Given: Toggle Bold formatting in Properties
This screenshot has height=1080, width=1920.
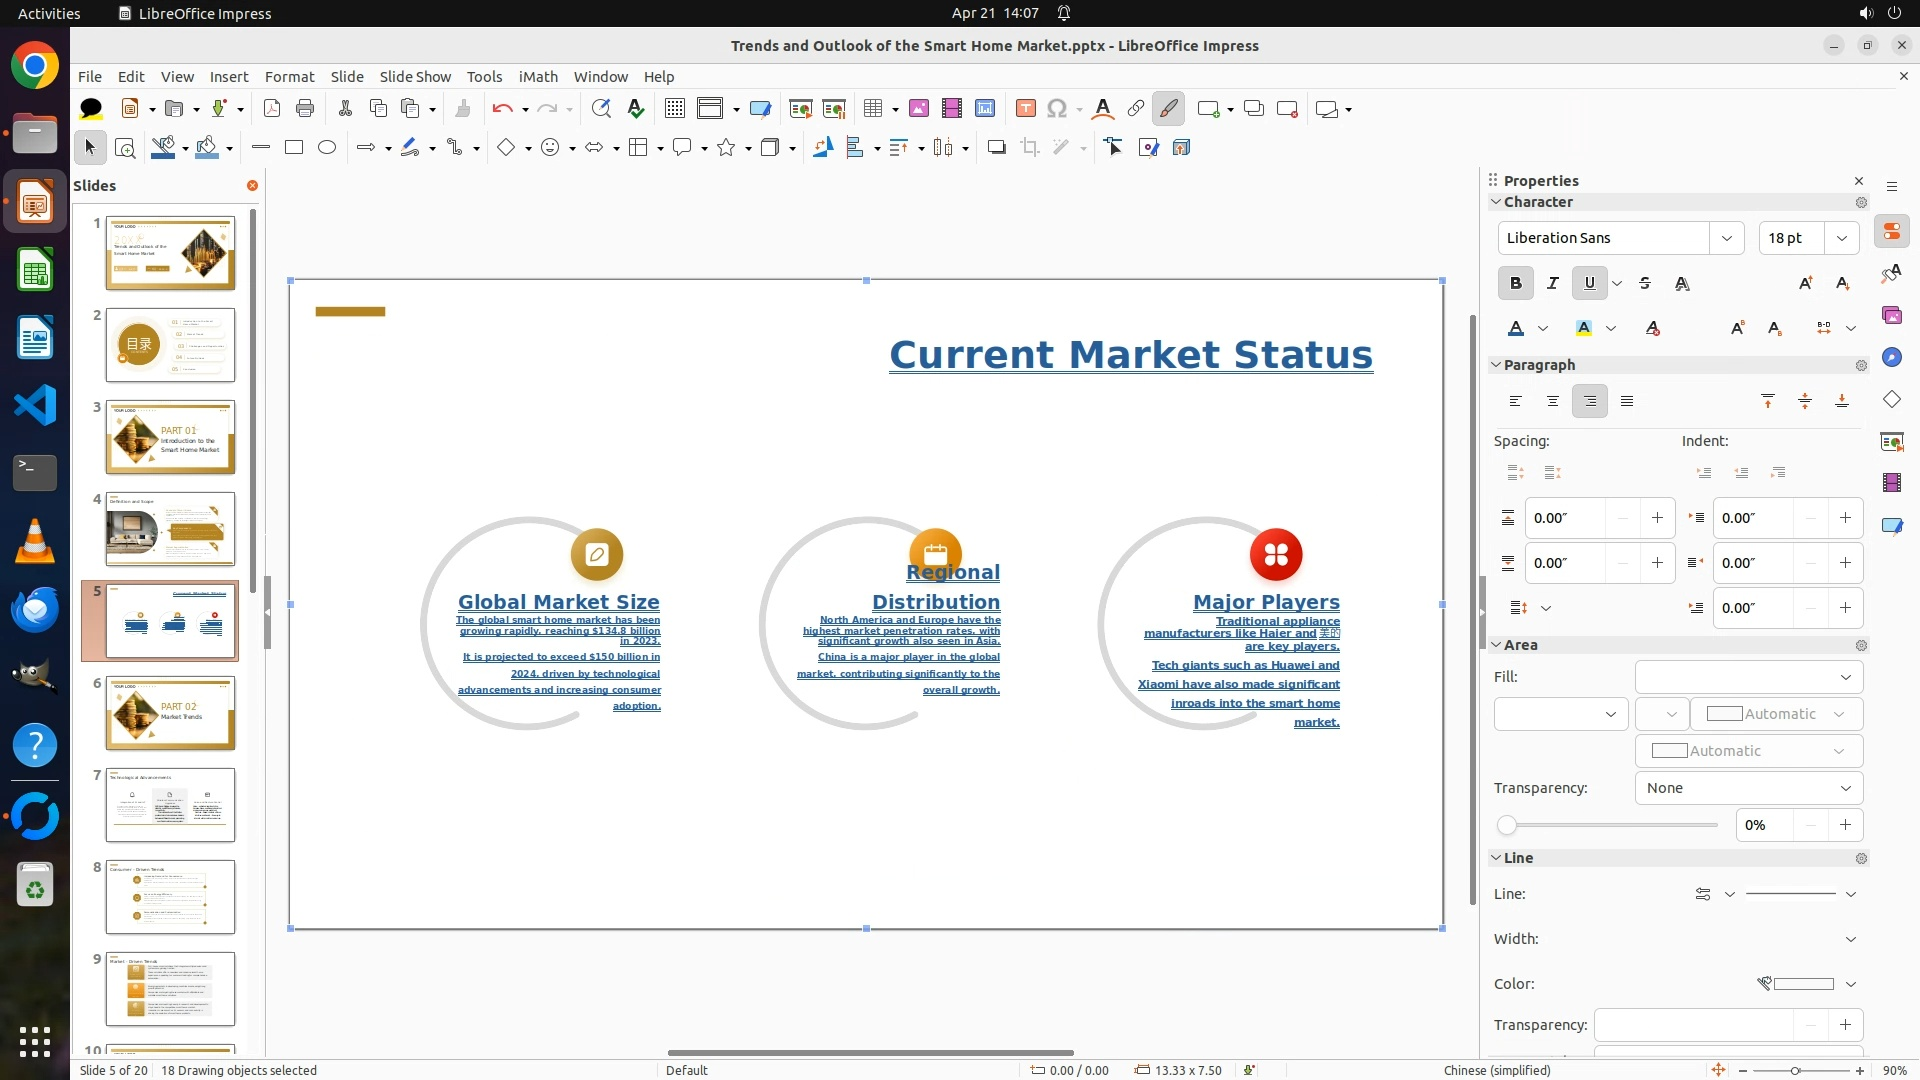Looking at the screenshot, I should click(x=1515, y=283).
